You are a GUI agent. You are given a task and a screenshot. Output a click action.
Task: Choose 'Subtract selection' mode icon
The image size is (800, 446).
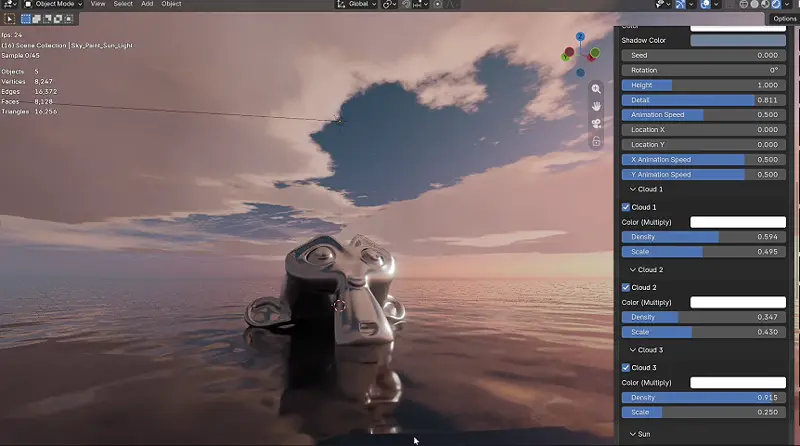47,19
